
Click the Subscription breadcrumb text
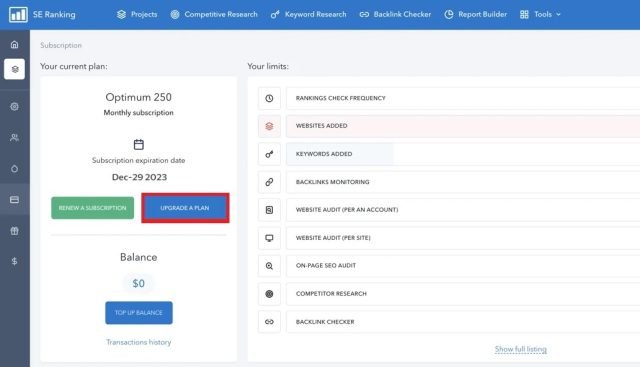(61, 45)
